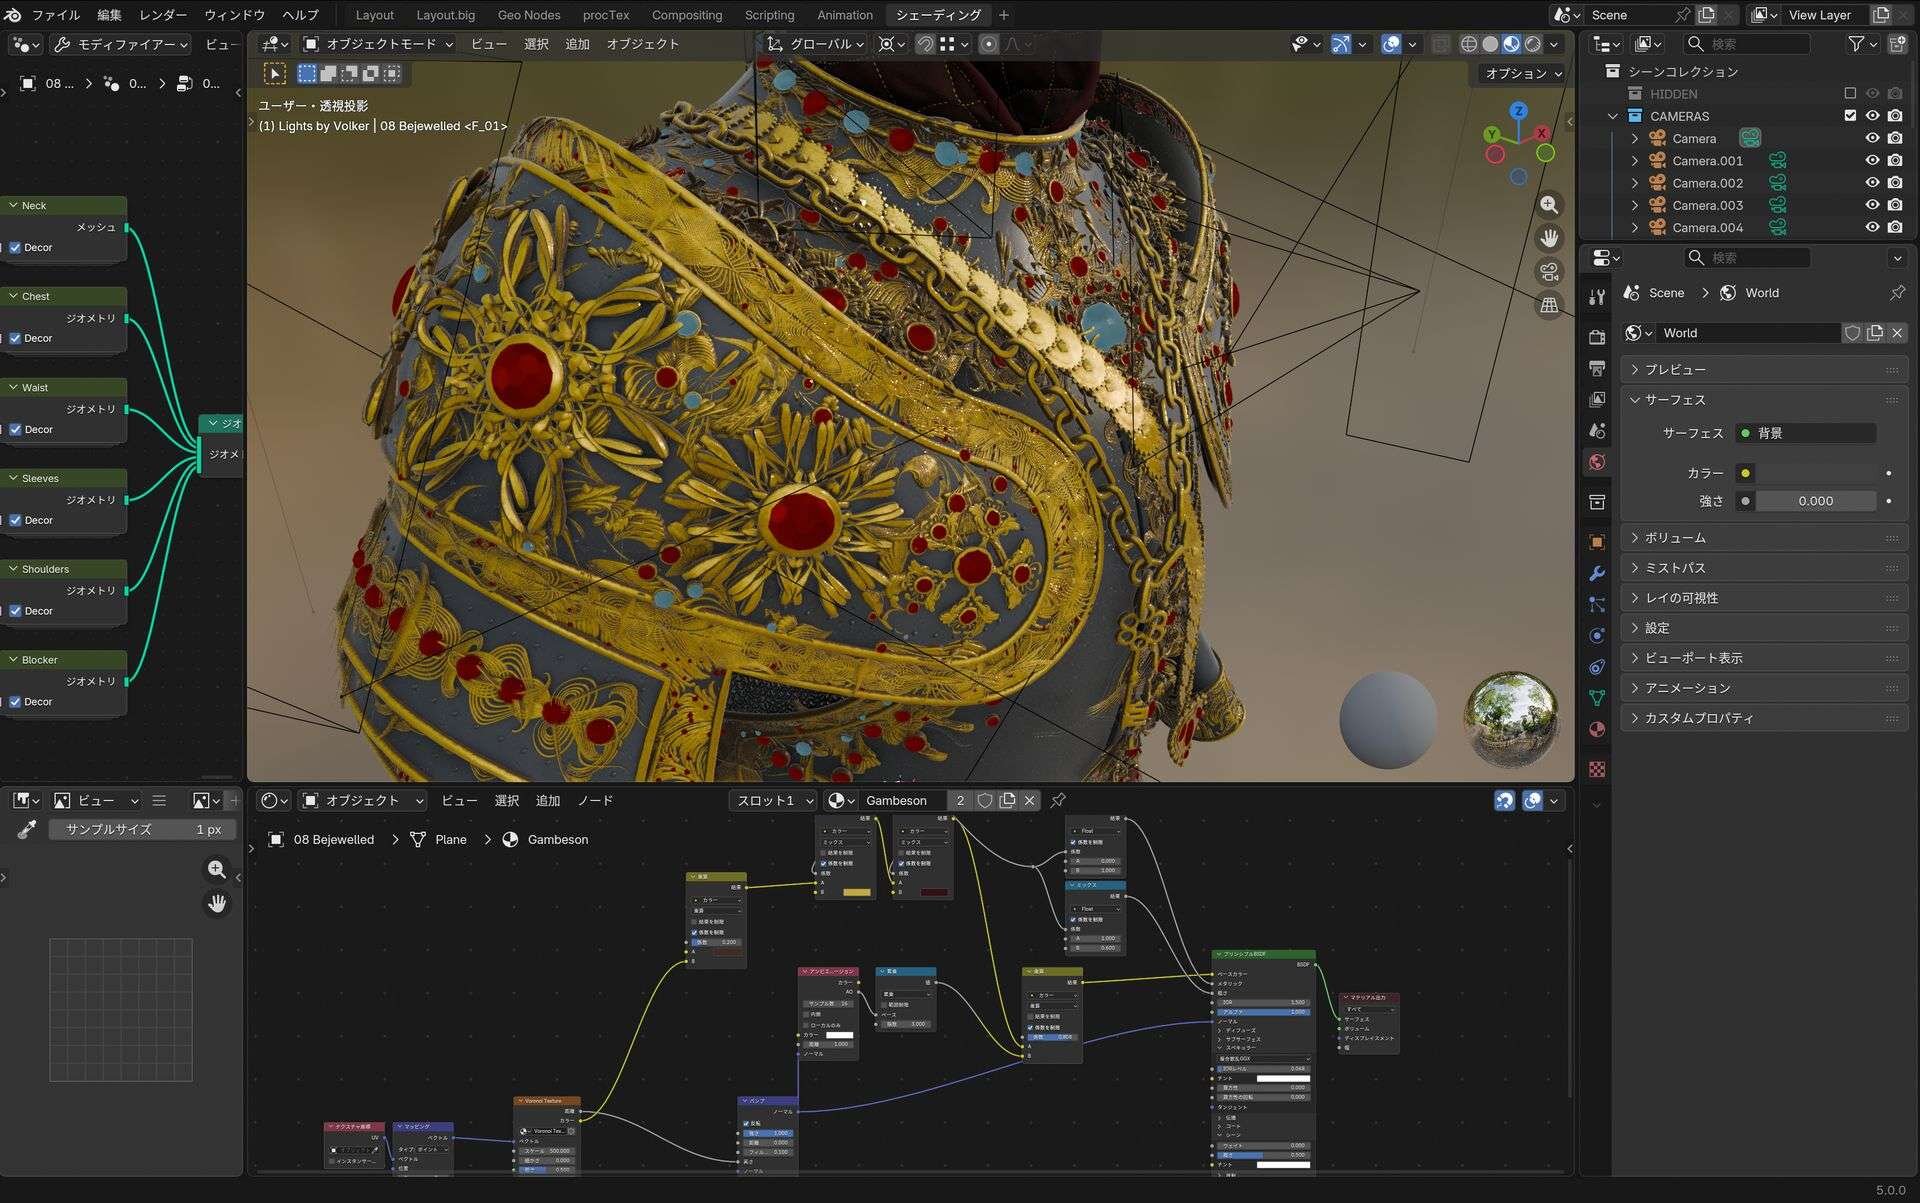Open the Render properties tab icon
The image size is (1920, 1203).
(1597, 337)
